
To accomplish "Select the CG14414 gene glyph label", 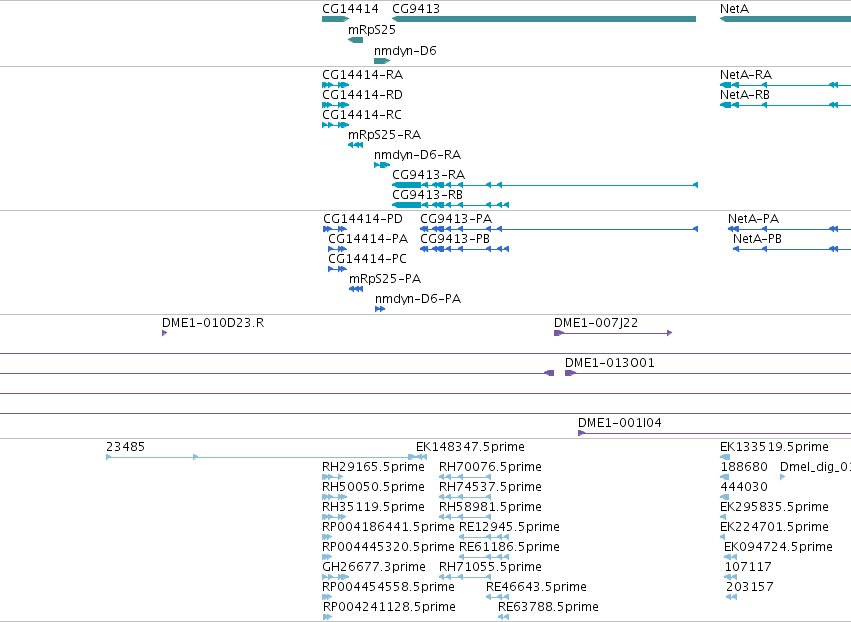I will pyautogui.click(x=350, y=9).
